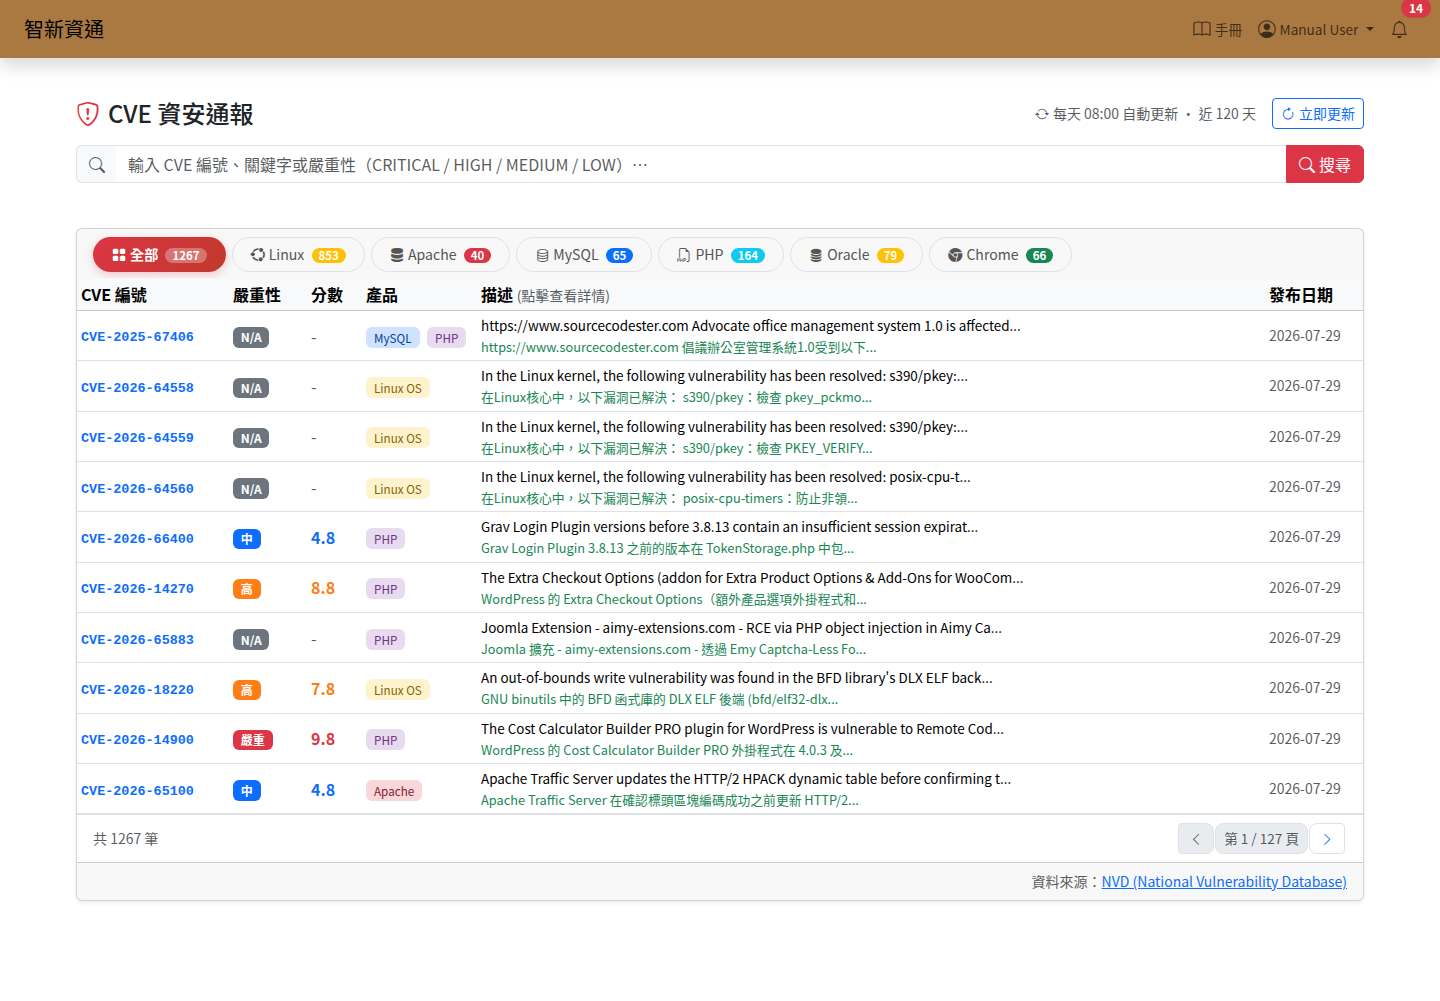This screenshot has height=1001, width=1440.
Task: Select the PHP 164 filter tab
Action: 721,255
